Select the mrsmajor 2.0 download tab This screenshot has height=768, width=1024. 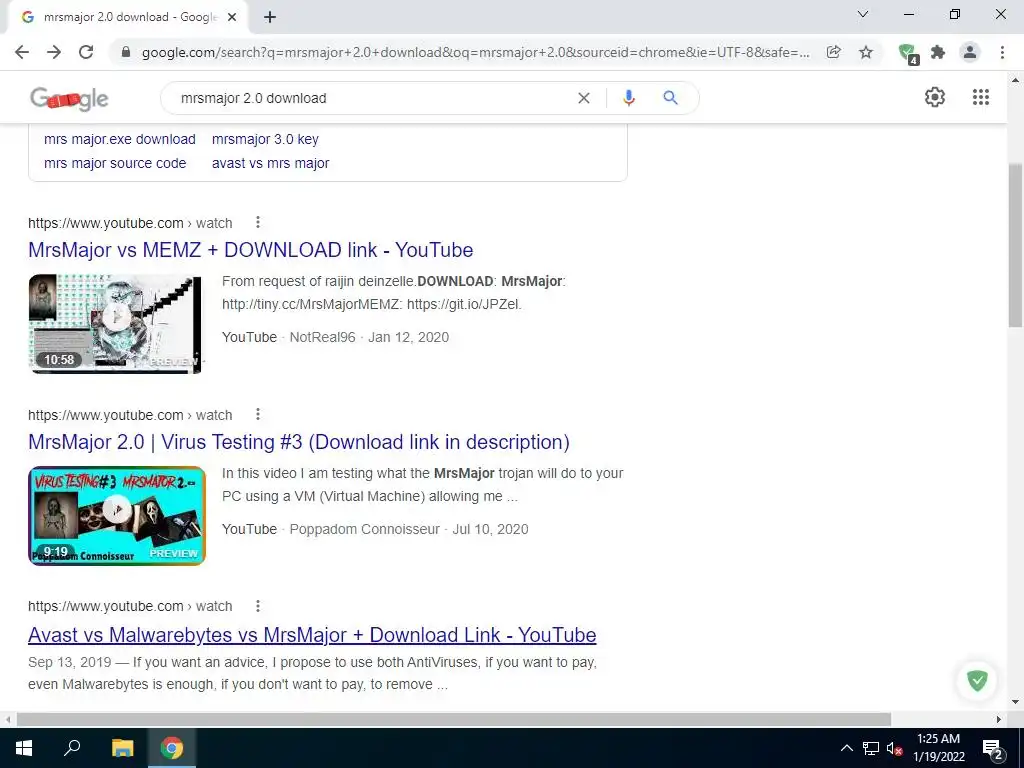point(127,18)
